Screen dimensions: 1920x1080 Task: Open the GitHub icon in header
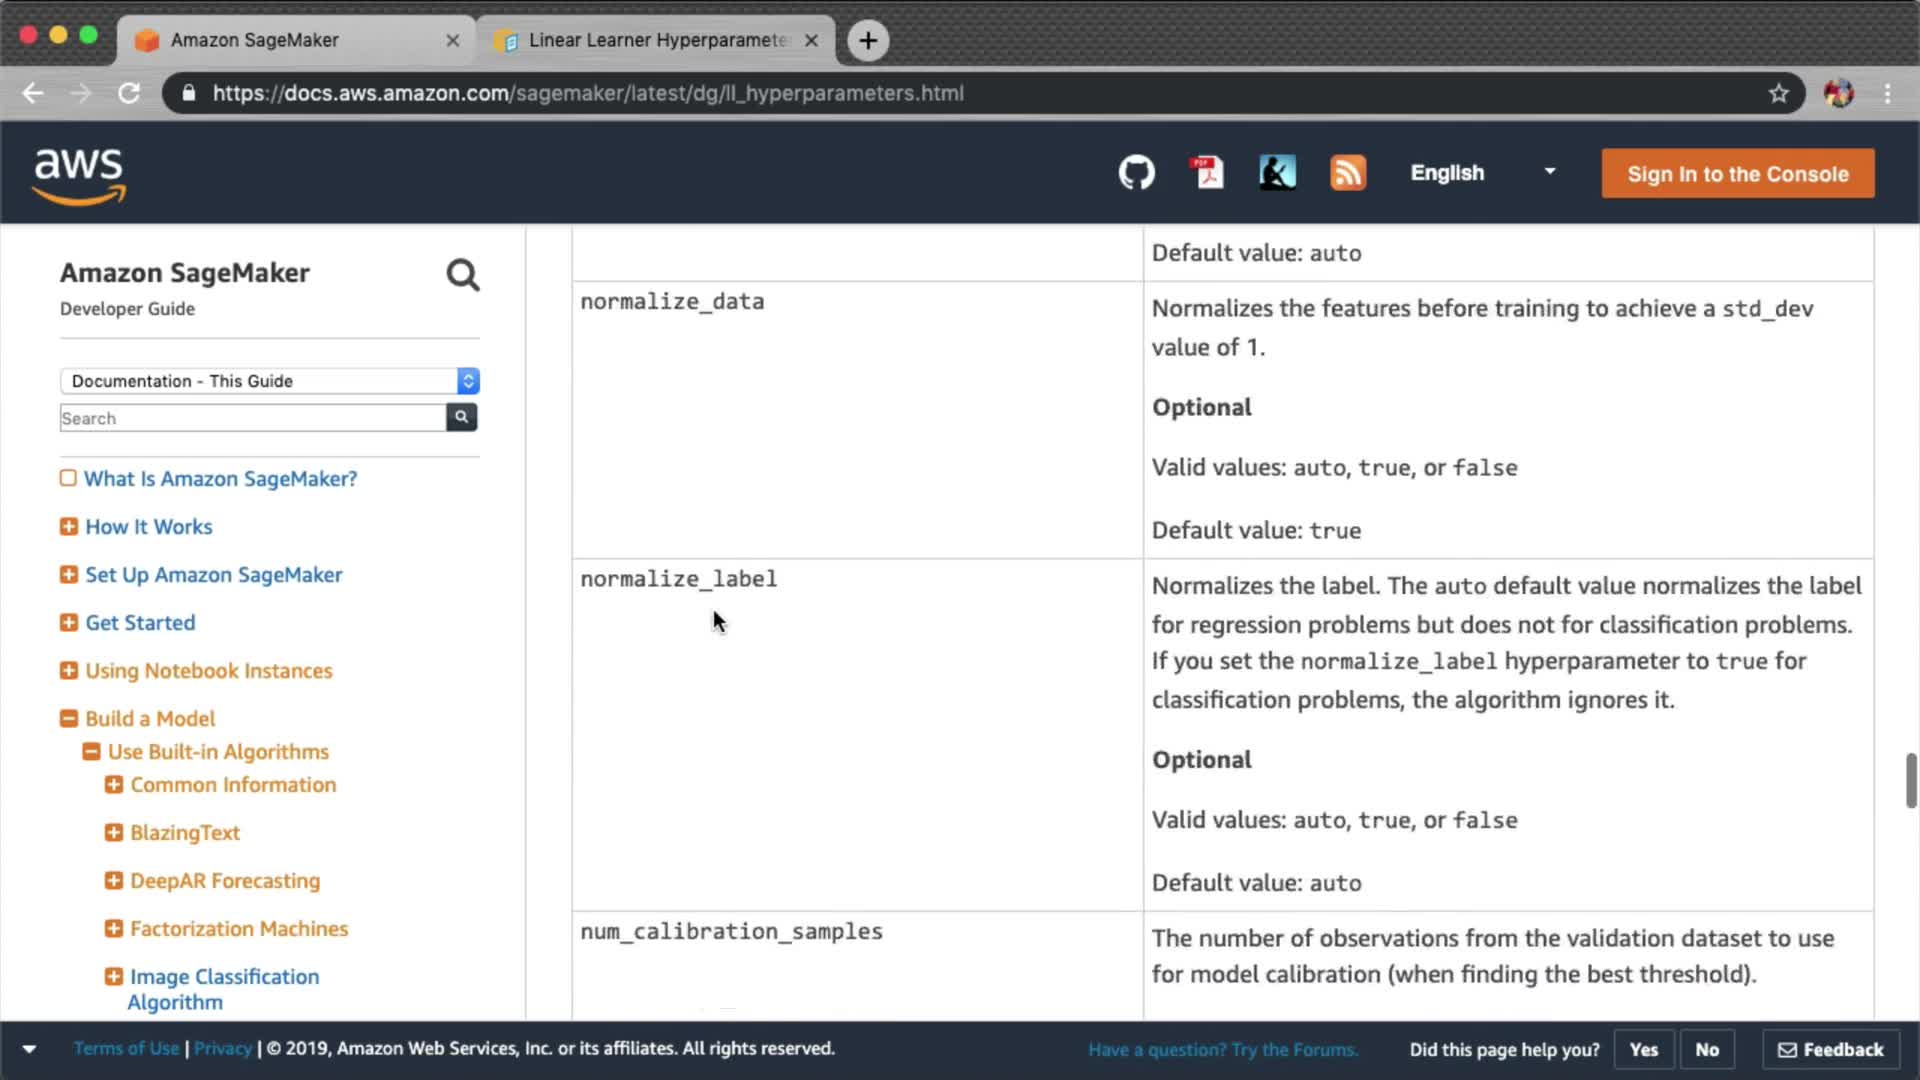[1136, 173]
